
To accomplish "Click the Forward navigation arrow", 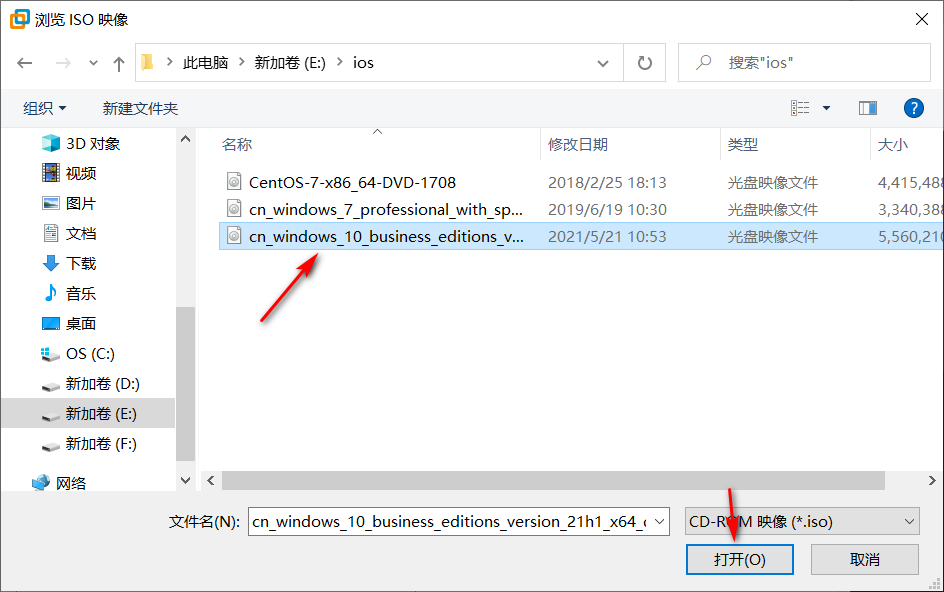I will pyautogui.click(x=63, y=63).
